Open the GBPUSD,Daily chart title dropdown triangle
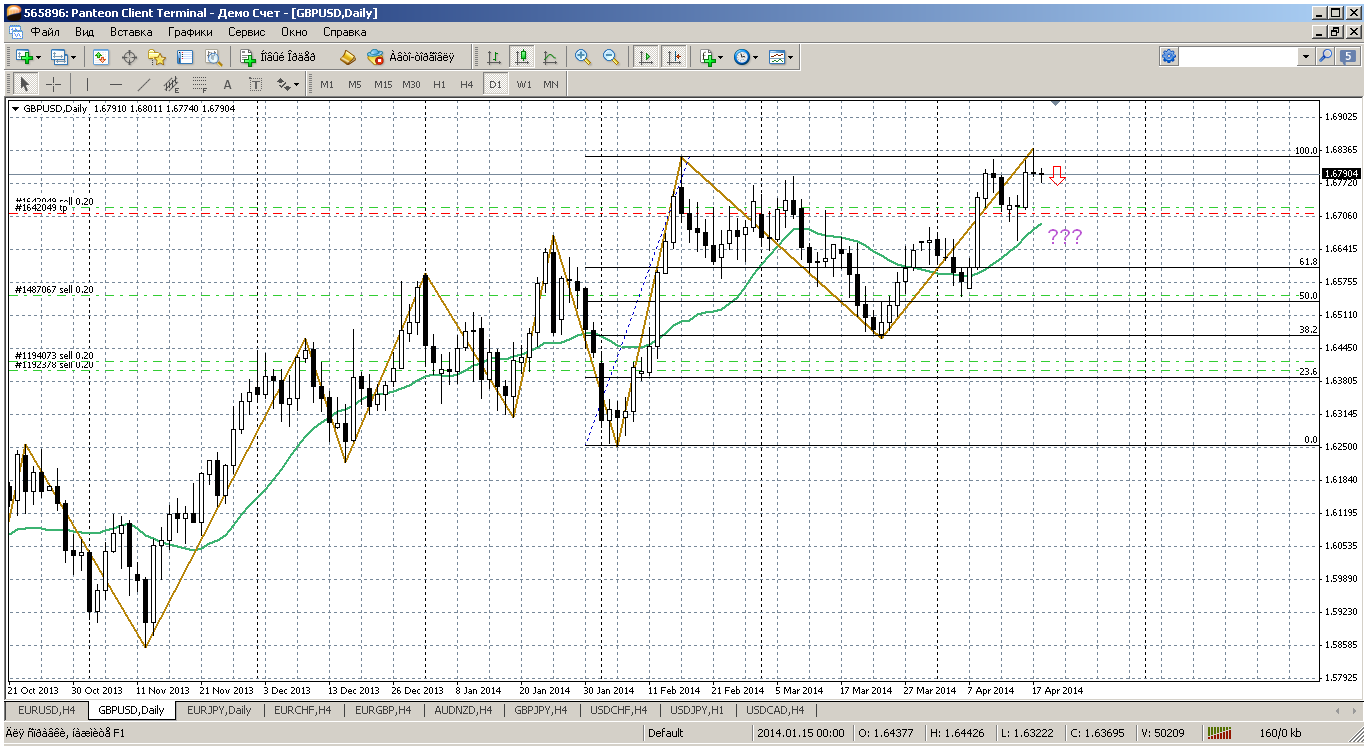The width and height of the screenshot is (1368, 746). point(15,108)
